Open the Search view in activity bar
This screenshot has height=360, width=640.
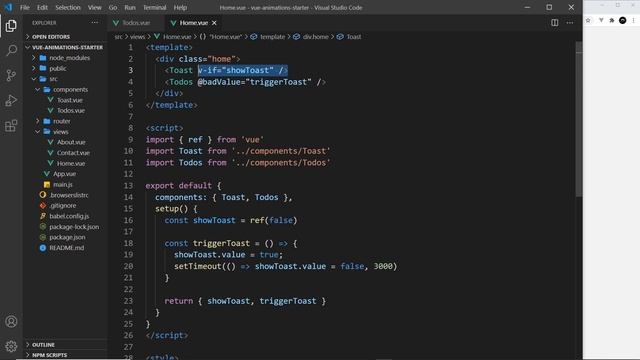[x=11, y=51]
